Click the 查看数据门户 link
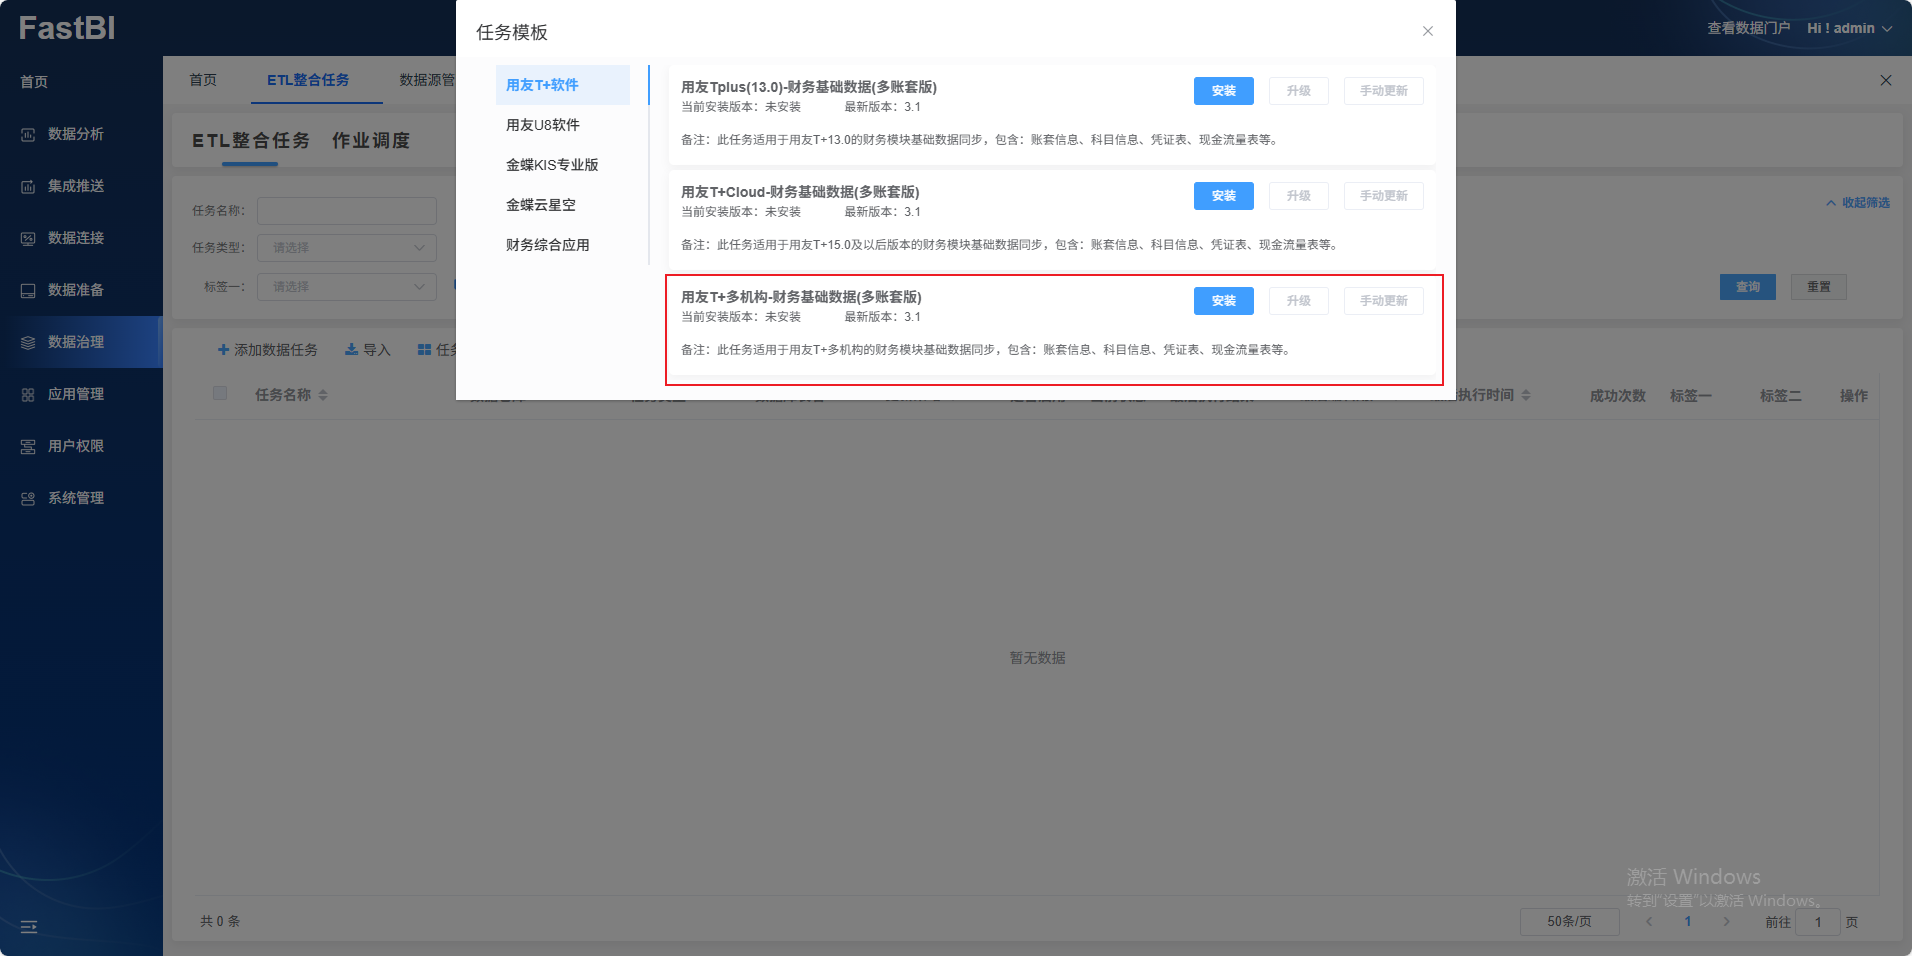Viewport: 1912px width, 956px height. [x=1748, y=28]
